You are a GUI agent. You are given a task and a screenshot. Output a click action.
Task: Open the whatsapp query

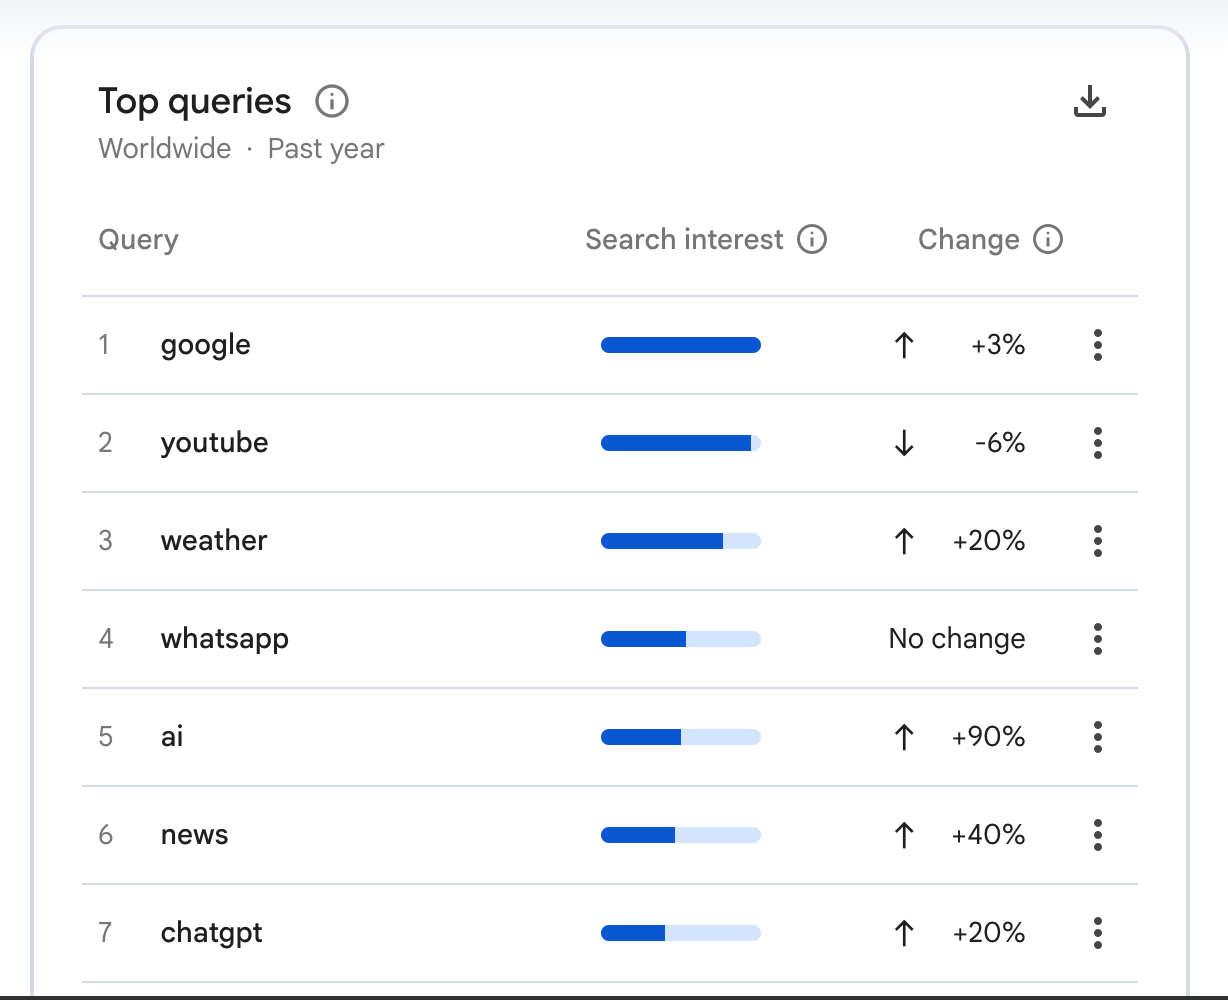tap(225, 640)
